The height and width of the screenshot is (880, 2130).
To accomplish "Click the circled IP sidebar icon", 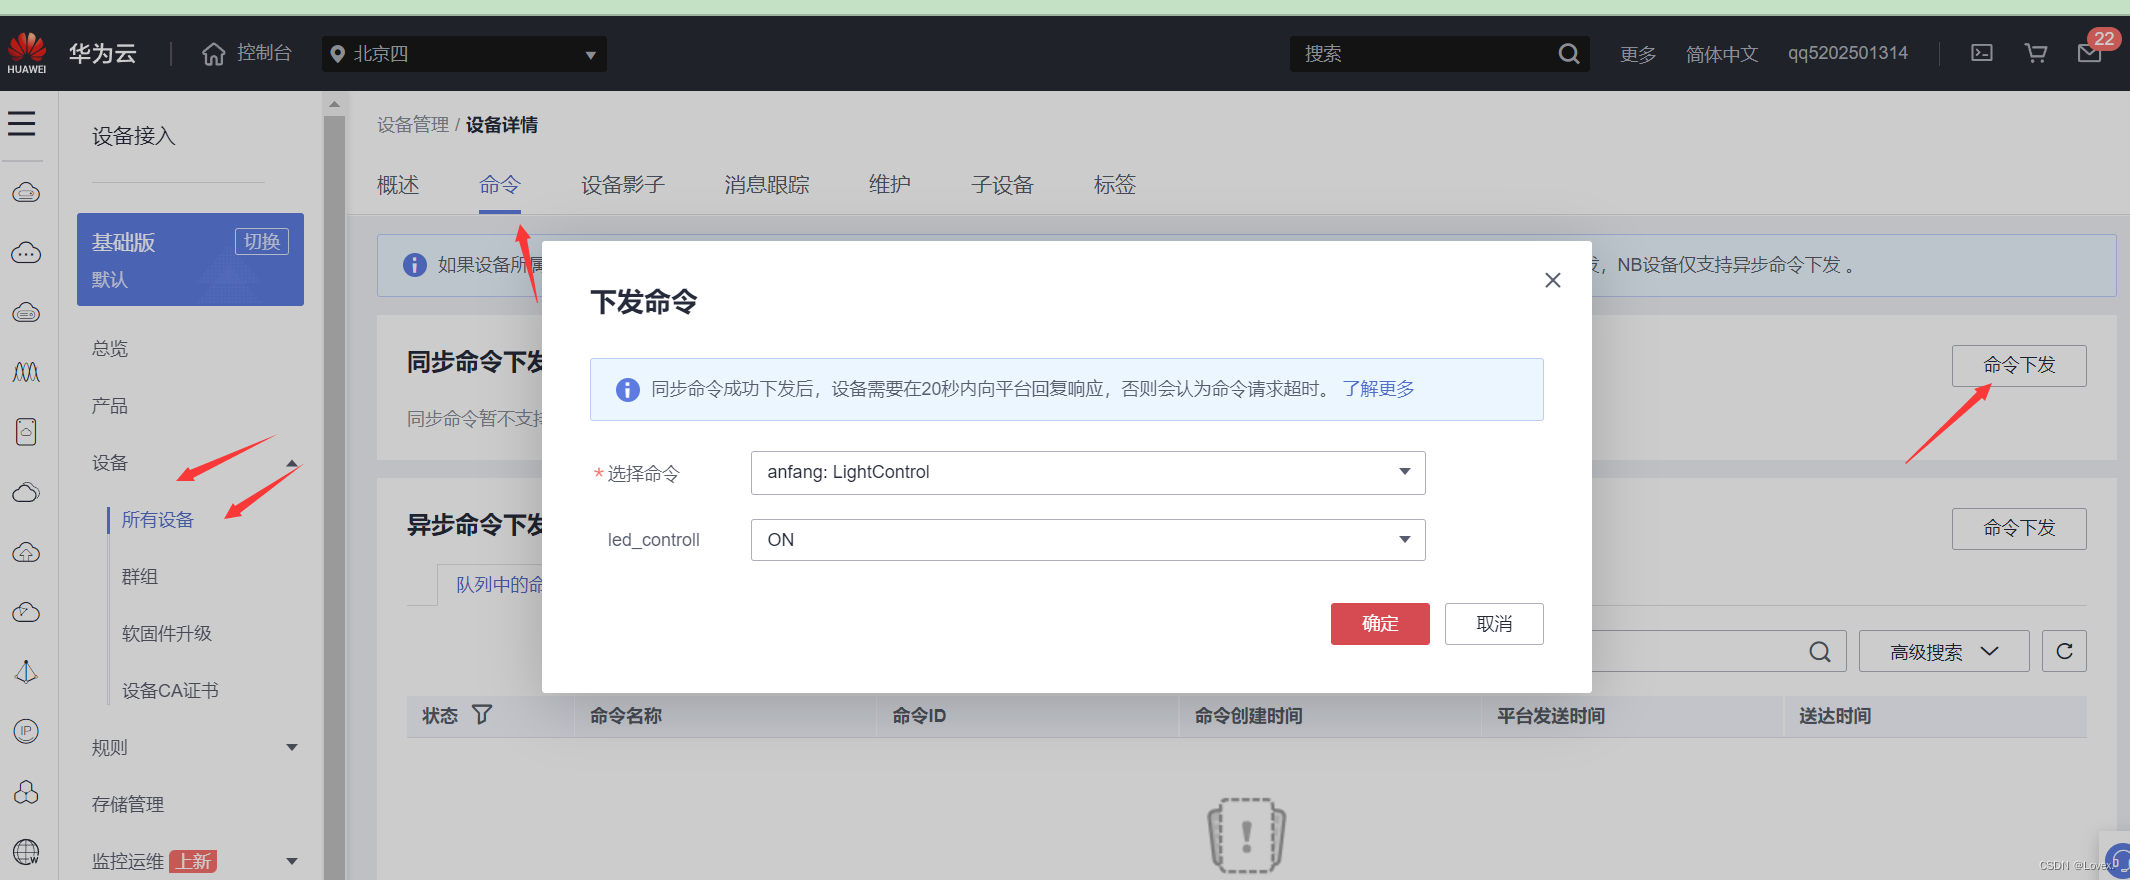I will click(26, 731).
